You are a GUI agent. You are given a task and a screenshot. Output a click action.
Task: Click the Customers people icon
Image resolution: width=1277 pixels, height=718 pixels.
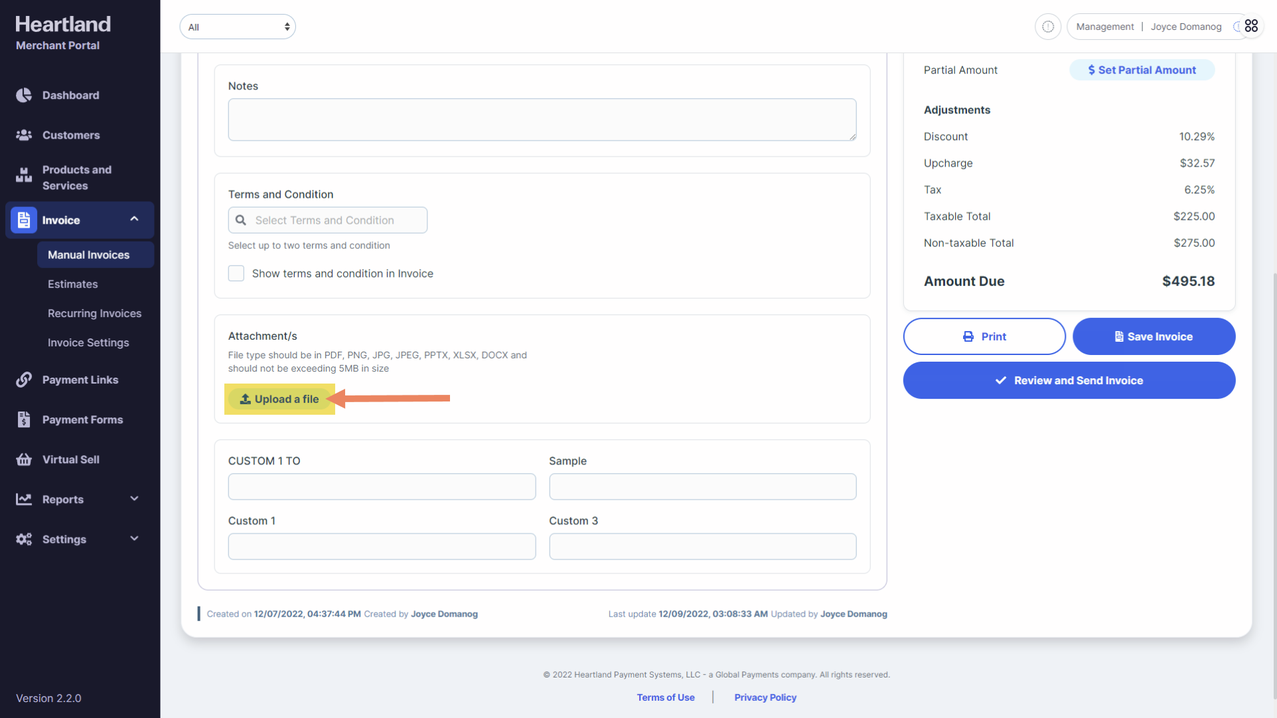(24, 135)
